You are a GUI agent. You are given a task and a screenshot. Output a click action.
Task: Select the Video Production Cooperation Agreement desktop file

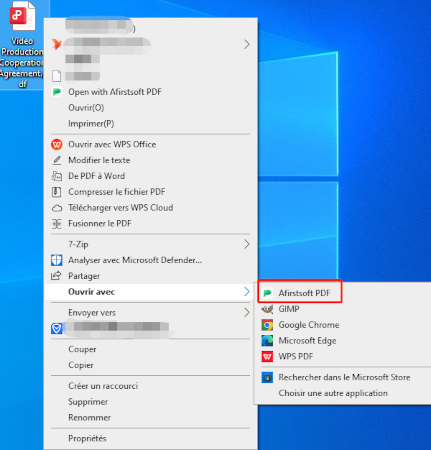pos(22,45)
